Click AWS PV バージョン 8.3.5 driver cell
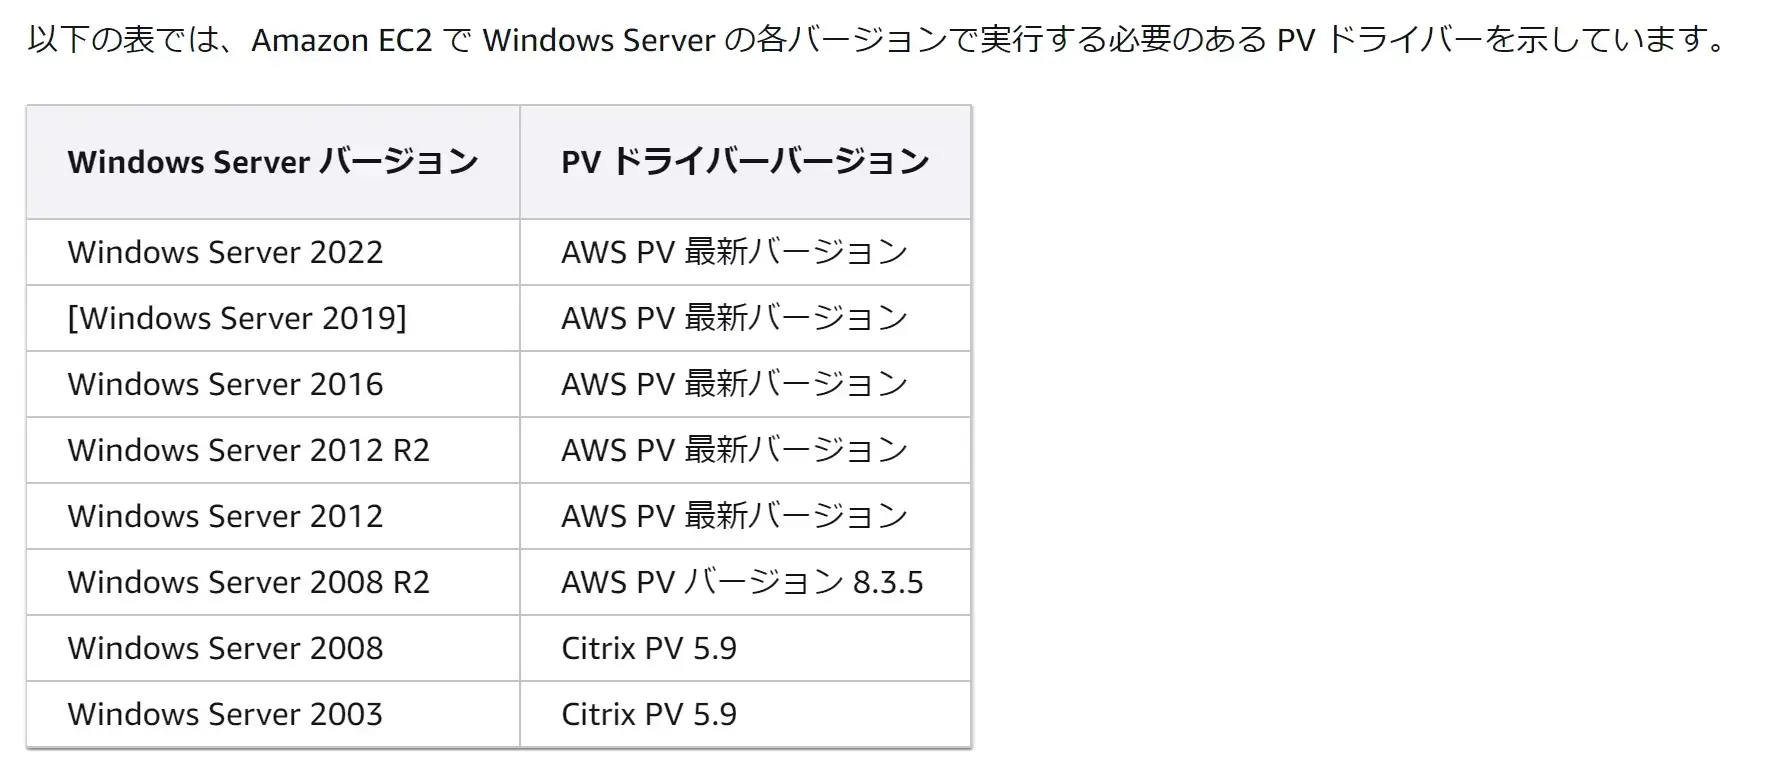The width and height of the screenshot is (1774, 767). click(742, 582)
